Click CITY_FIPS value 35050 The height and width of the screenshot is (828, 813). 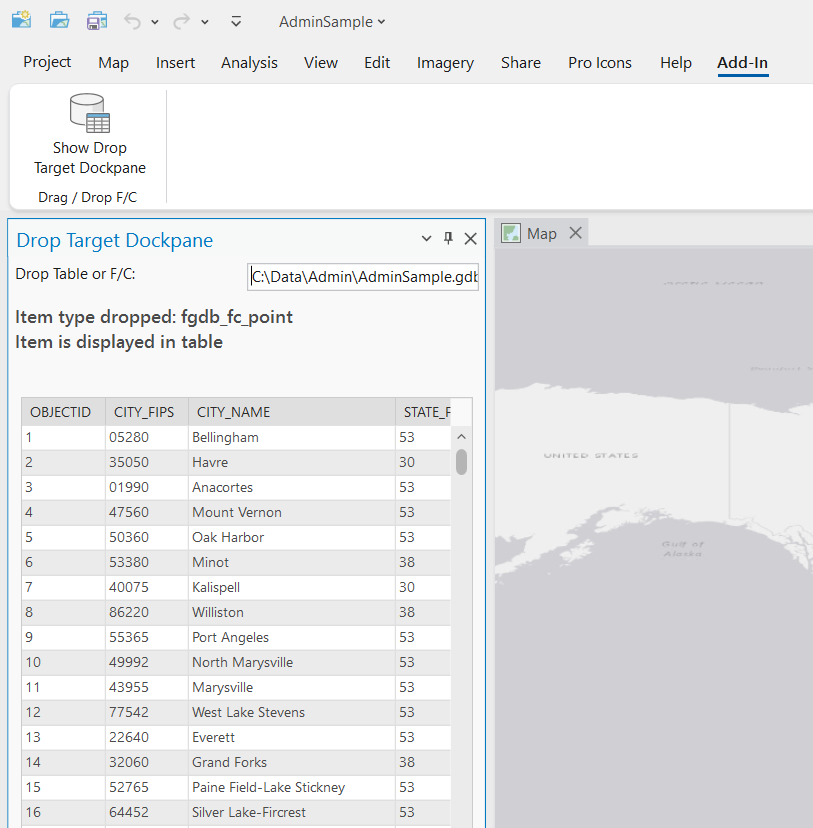[147, 462]
